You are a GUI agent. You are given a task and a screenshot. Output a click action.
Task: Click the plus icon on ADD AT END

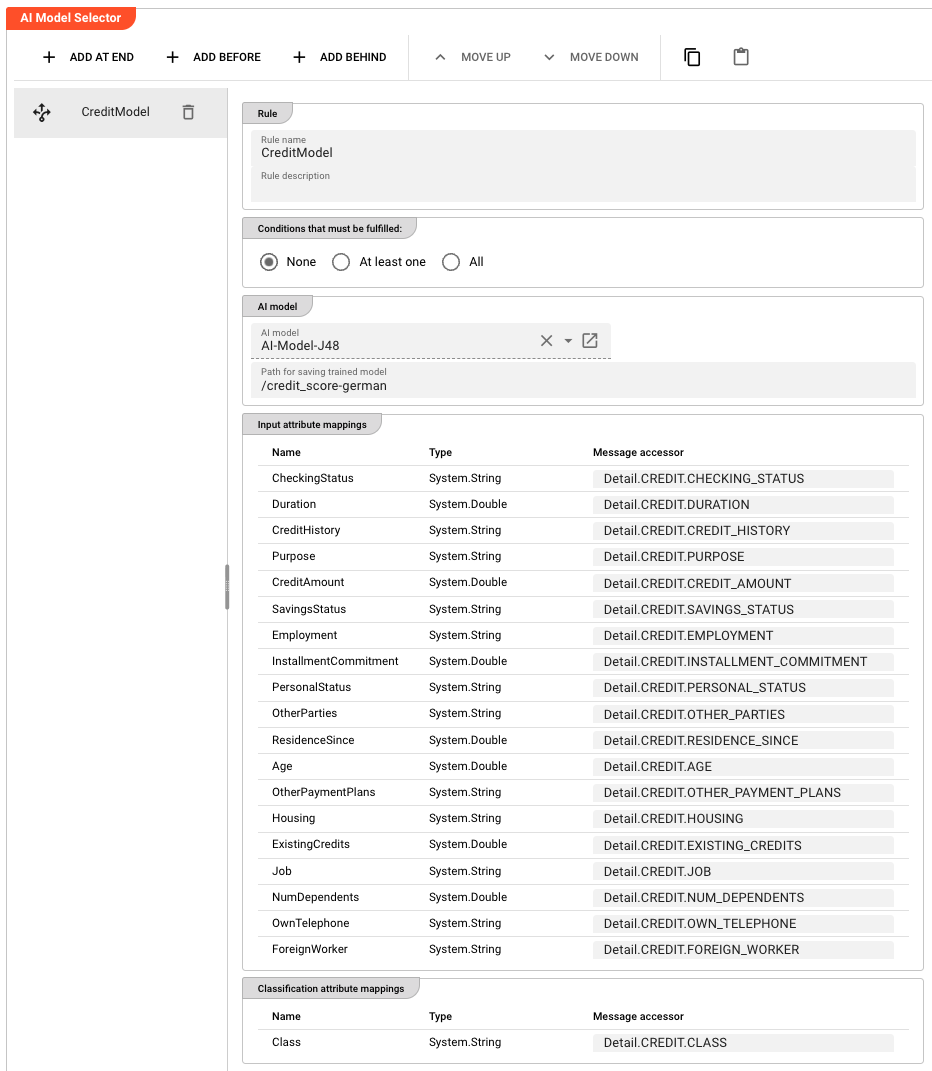click(x=49, y=57)
